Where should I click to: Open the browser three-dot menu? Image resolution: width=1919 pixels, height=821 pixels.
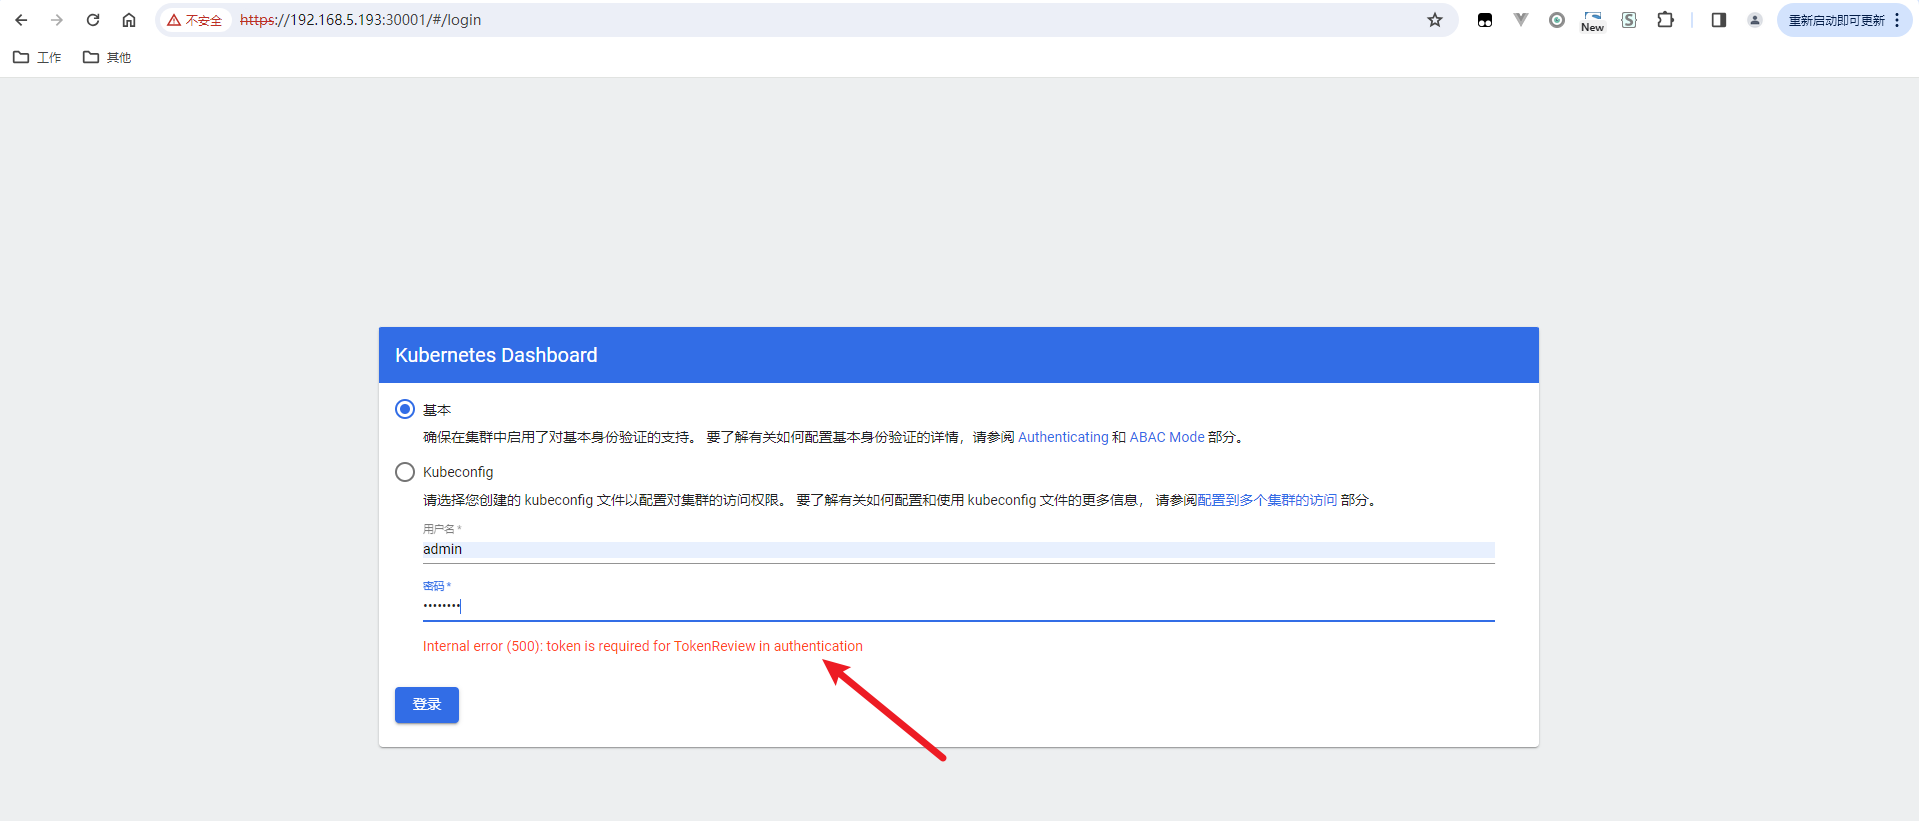[x=1897, y=20]
